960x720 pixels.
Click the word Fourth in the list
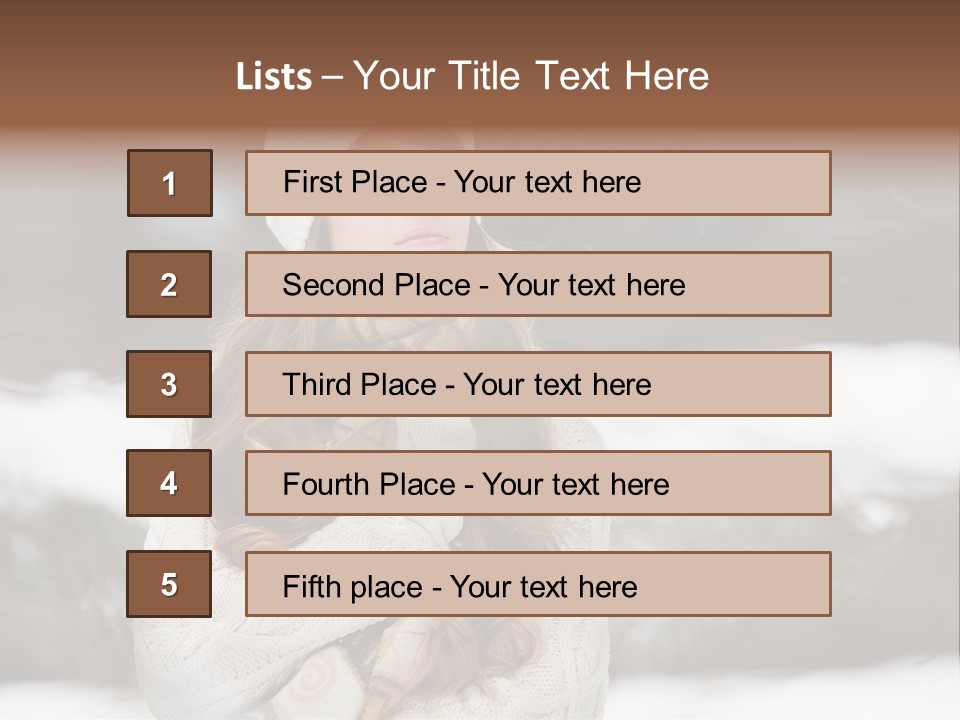[x=326, y=484]
